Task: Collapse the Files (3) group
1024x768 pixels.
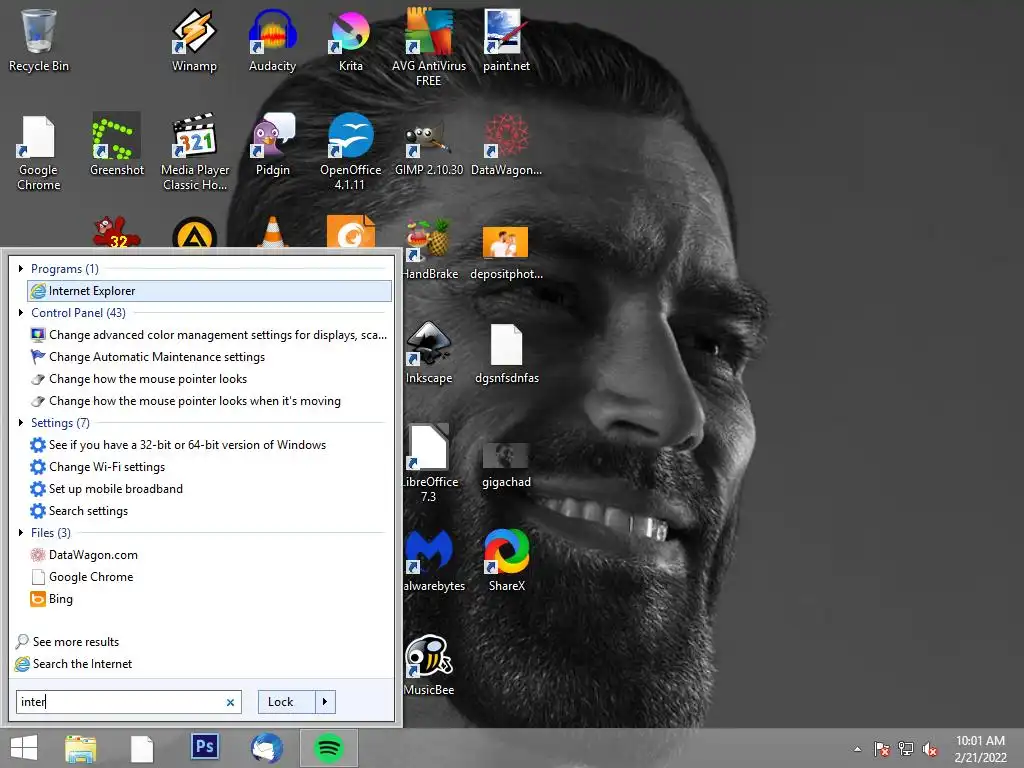Action: pos(21,532)
